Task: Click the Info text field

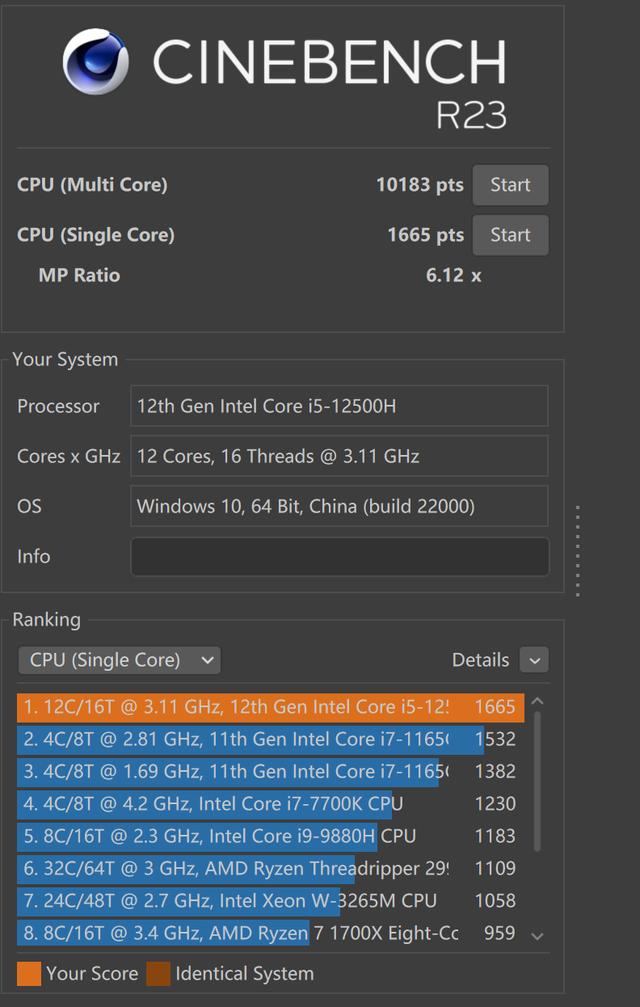Action: 339,557
